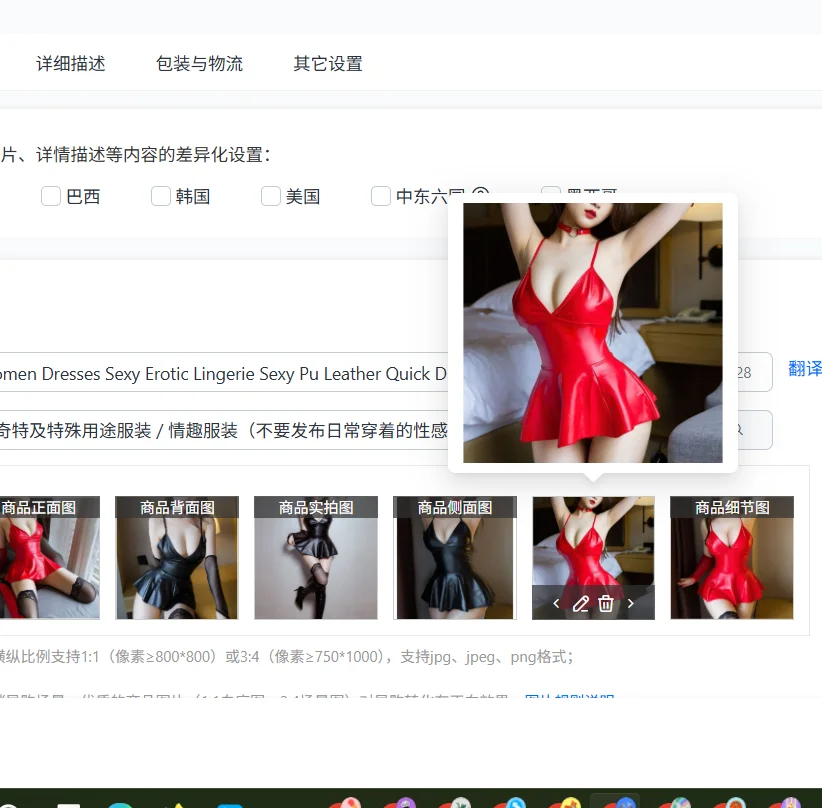
Task: Edit hovered image with pencil icon
Action: [580, 604]
